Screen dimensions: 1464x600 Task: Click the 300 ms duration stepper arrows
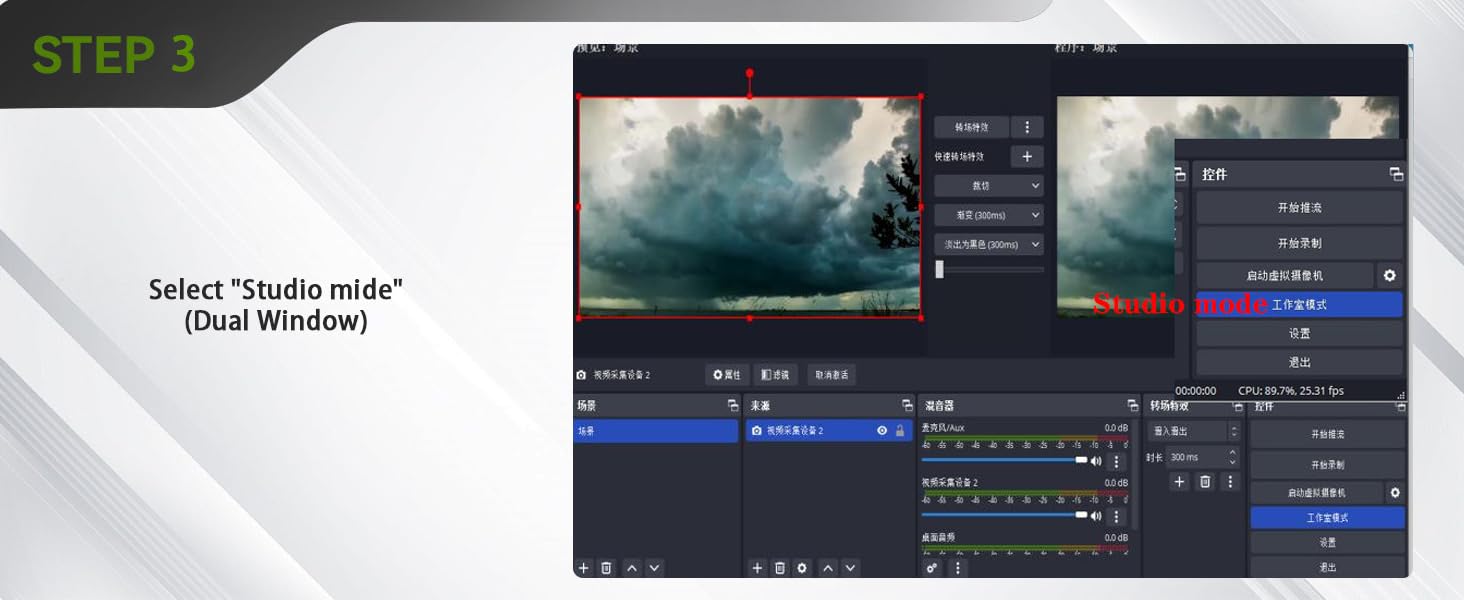click(1233, 457)
